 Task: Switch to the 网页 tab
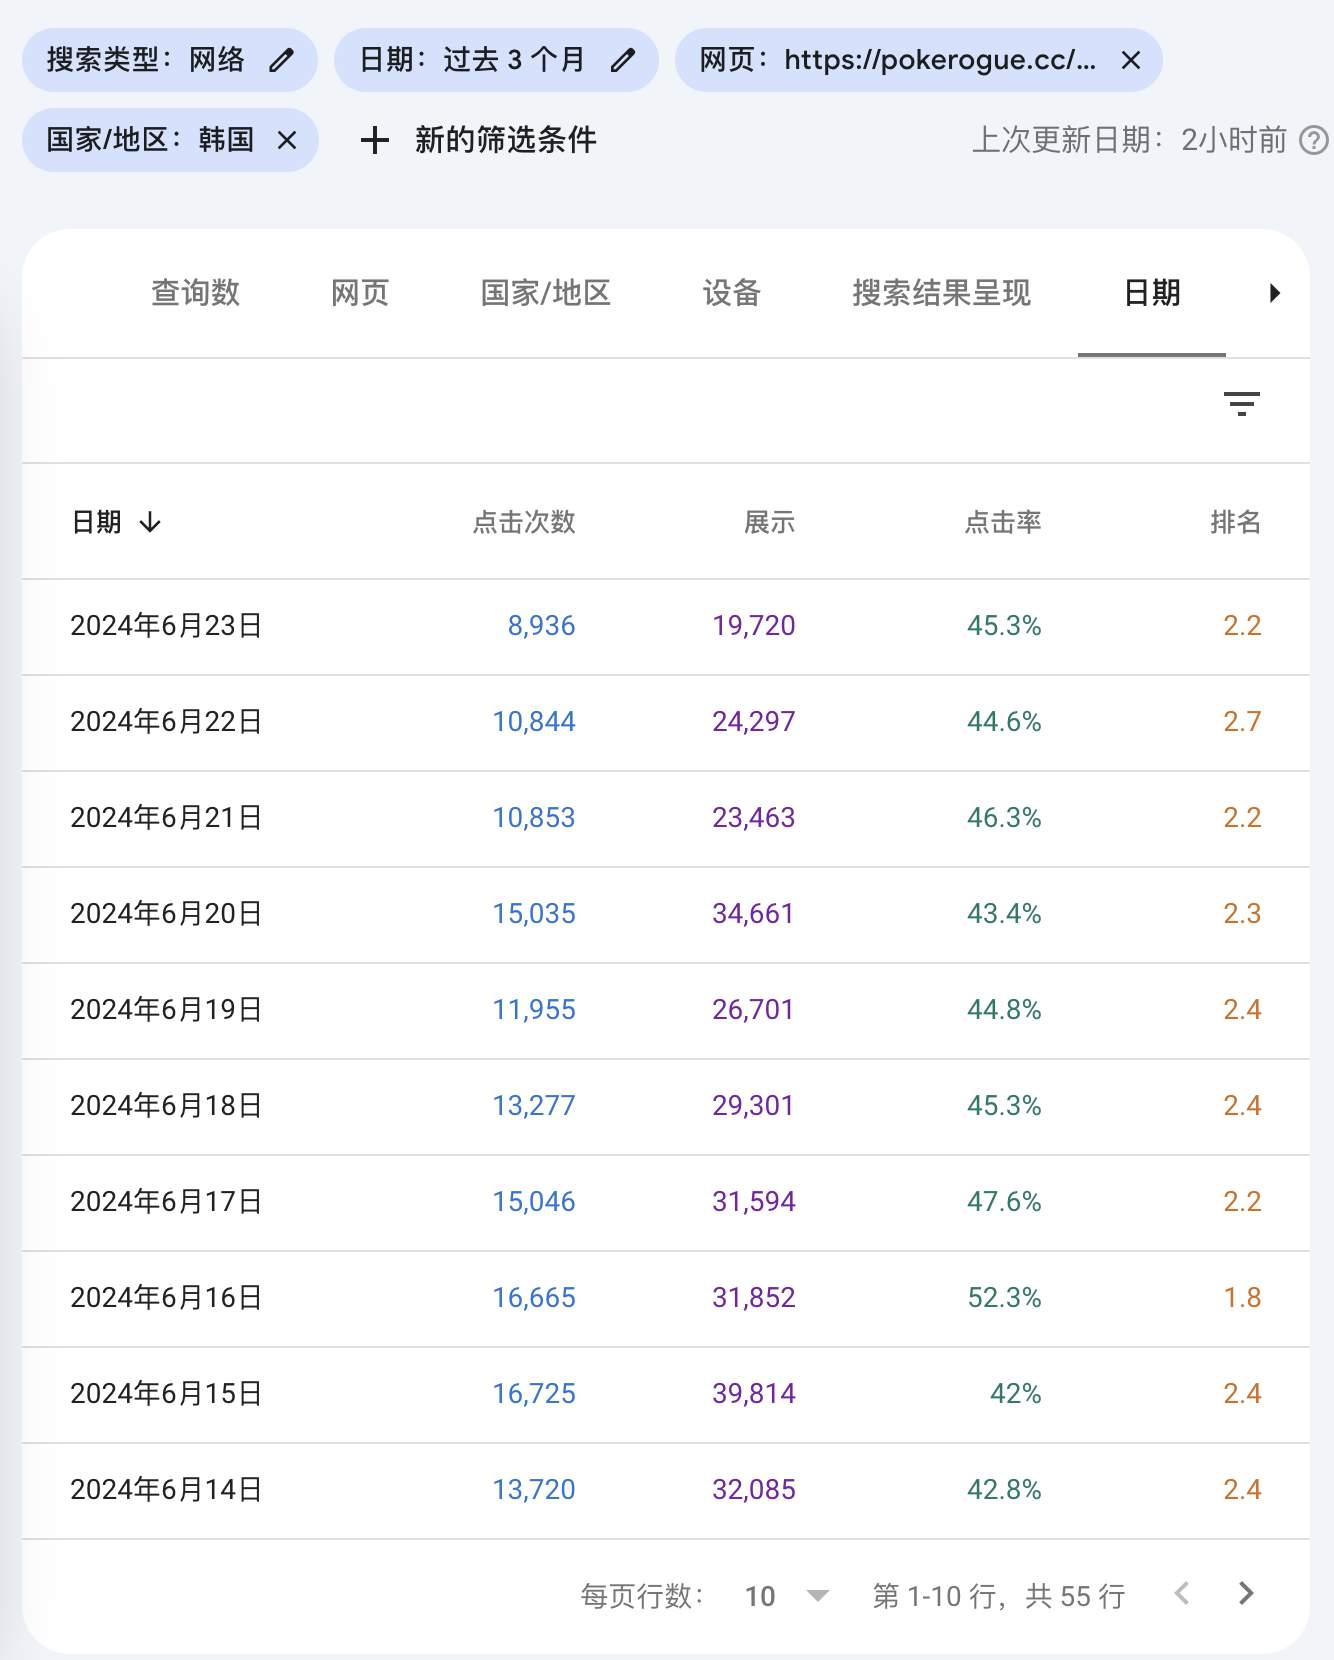coord(360,293)
